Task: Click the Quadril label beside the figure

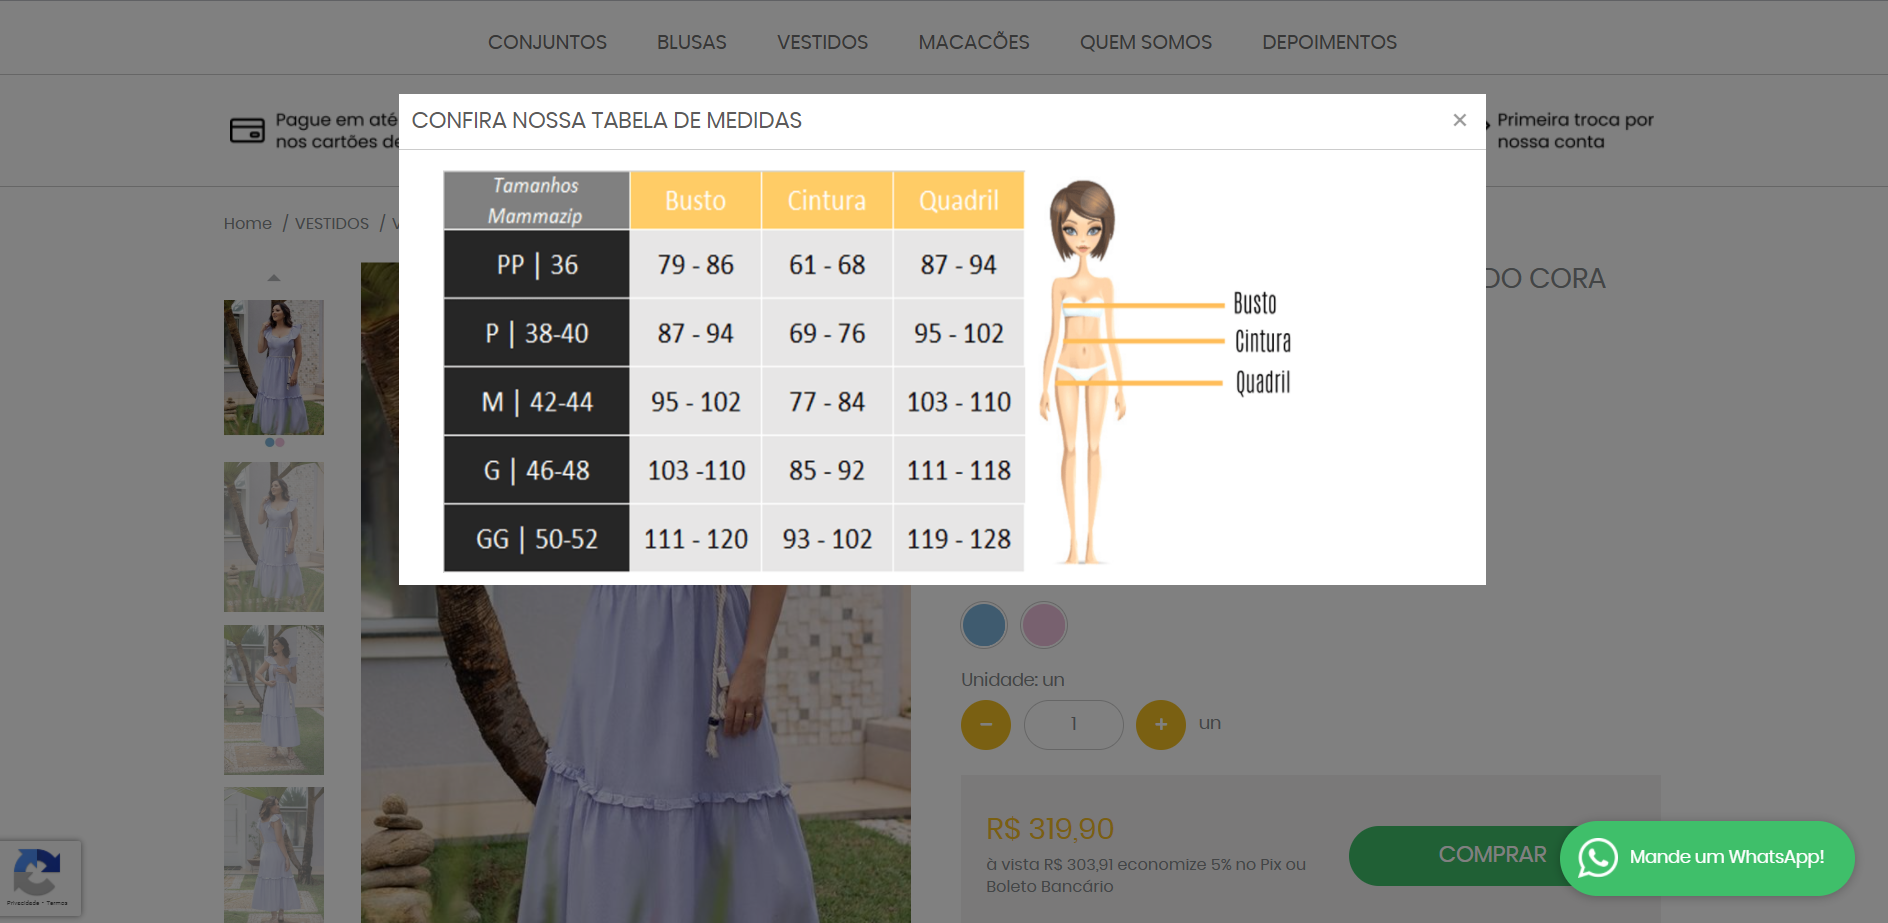Action: coord(1263,382)
